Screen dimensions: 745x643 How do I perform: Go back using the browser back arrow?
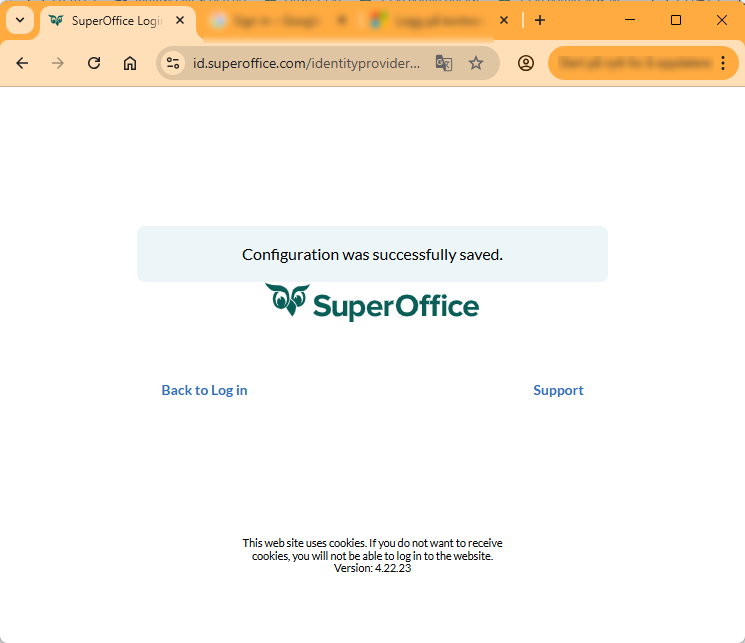pos(22,63)
